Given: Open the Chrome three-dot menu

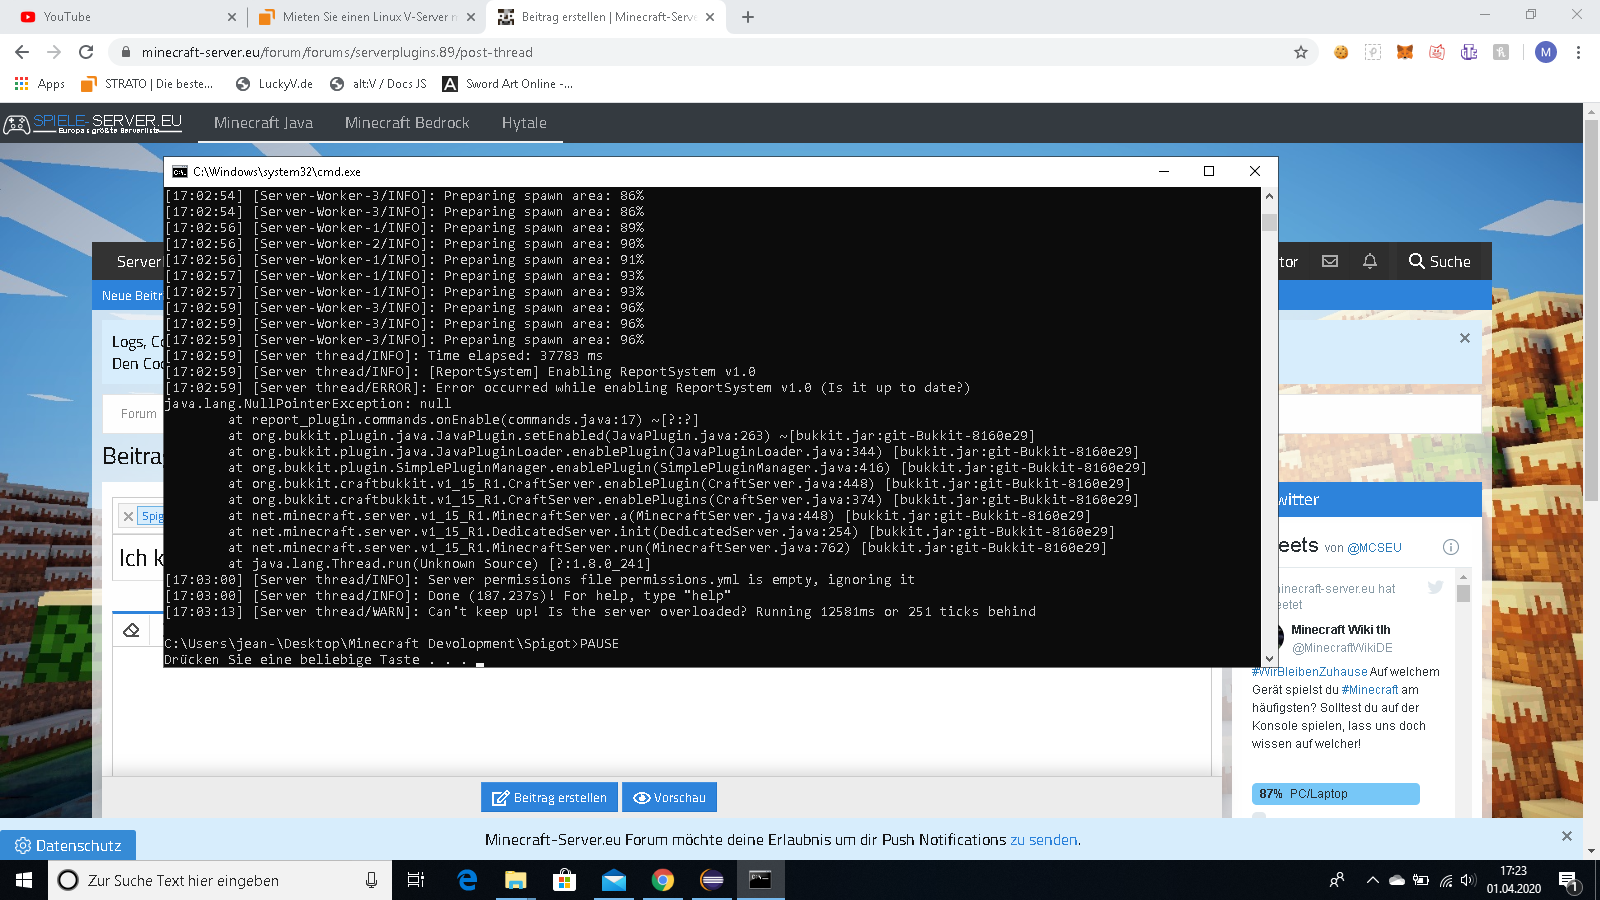Looking at the screenshot, I should click(1578, 52).
